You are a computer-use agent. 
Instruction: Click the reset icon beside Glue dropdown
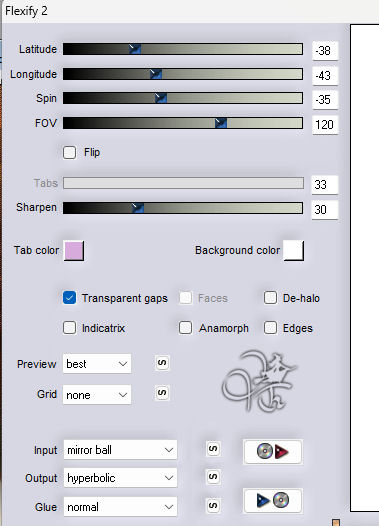(213, 506)
